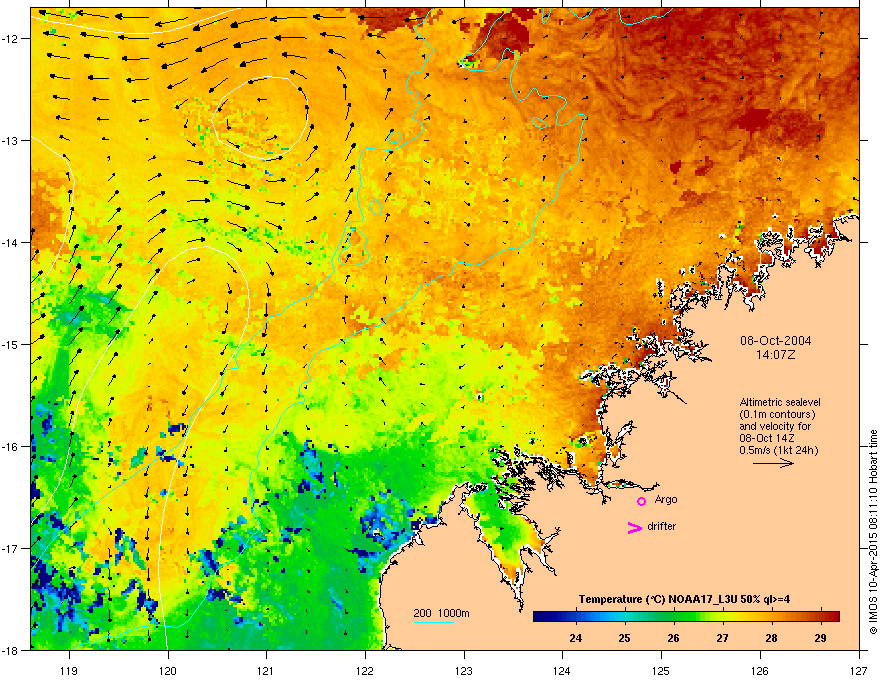The width and height of the screenshot is (880, 680).
Task: Click the 'Argo' legend label
Action: tap(666, 499)
